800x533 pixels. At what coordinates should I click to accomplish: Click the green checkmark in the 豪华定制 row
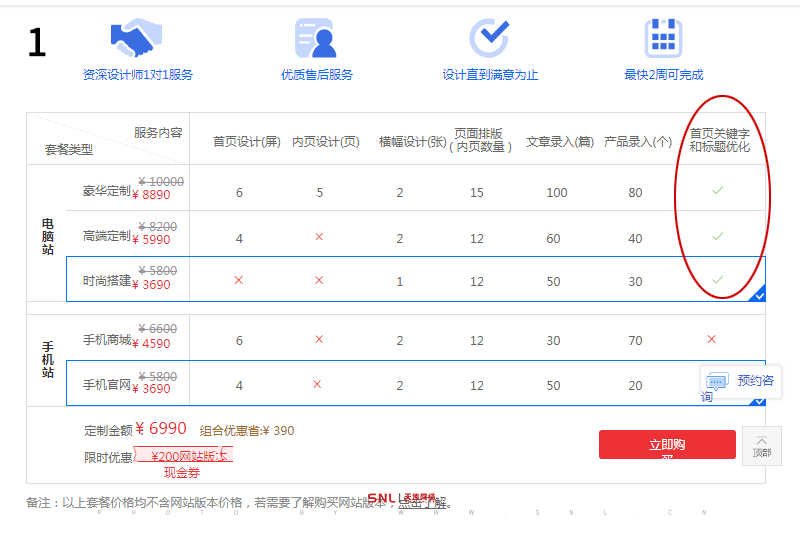point(717,190)
